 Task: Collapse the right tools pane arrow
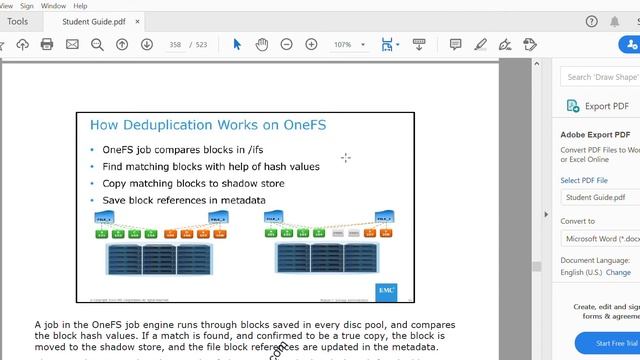point(546,214)
